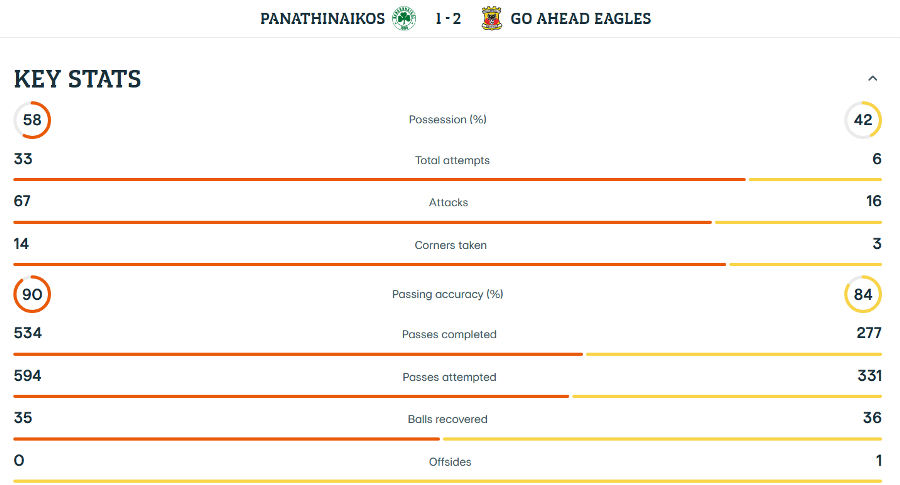Click the Go Ahead Eagles team name
Image resolution: width=900 pixels, height=485 pixels.
[x=580, y=19]
